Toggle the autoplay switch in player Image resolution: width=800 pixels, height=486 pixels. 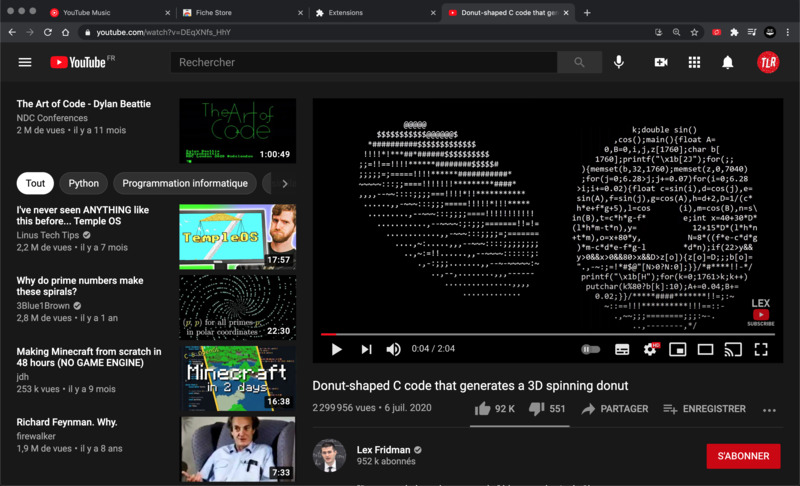pyautogui.click(x=590, y=349)
